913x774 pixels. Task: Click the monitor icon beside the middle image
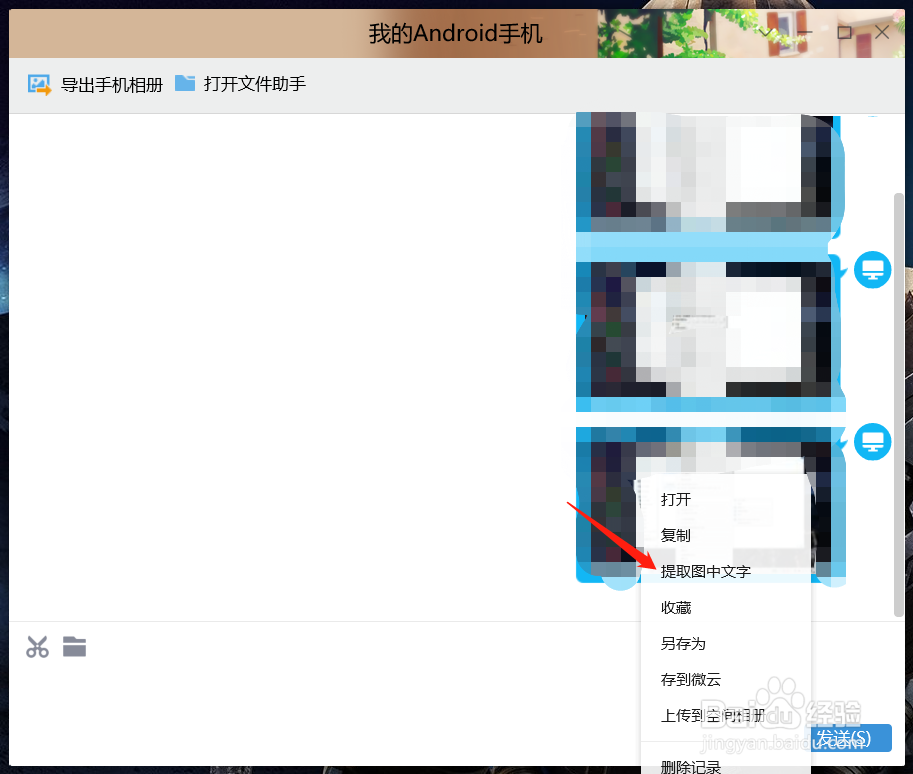[x=872, y=269]
